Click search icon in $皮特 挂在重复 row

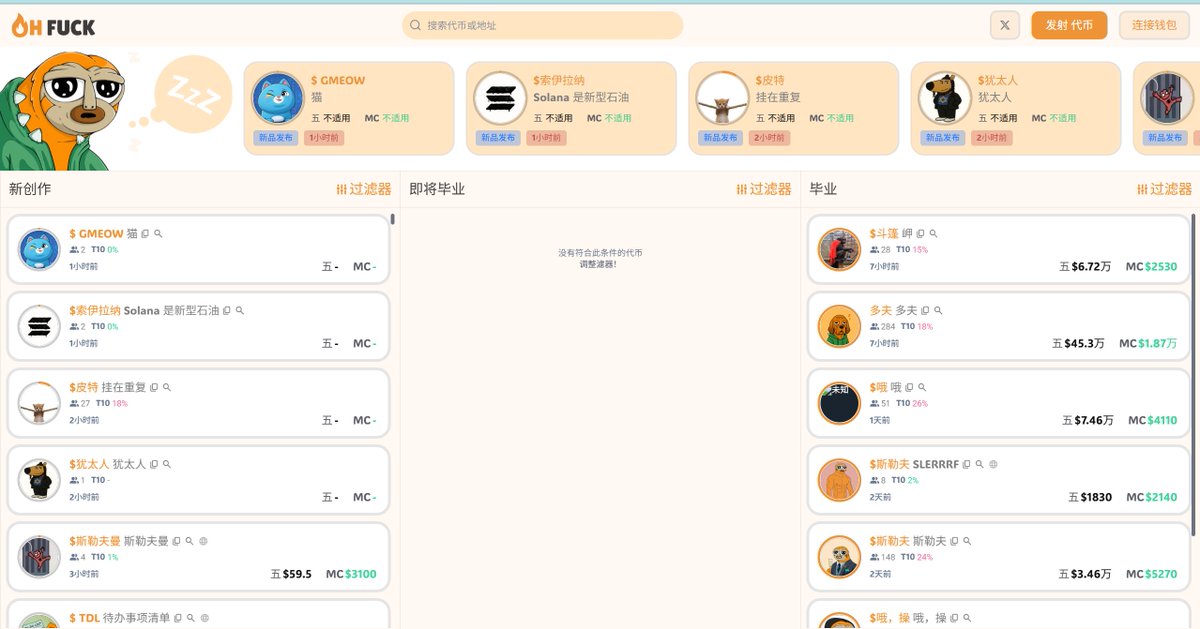(167, 387)
